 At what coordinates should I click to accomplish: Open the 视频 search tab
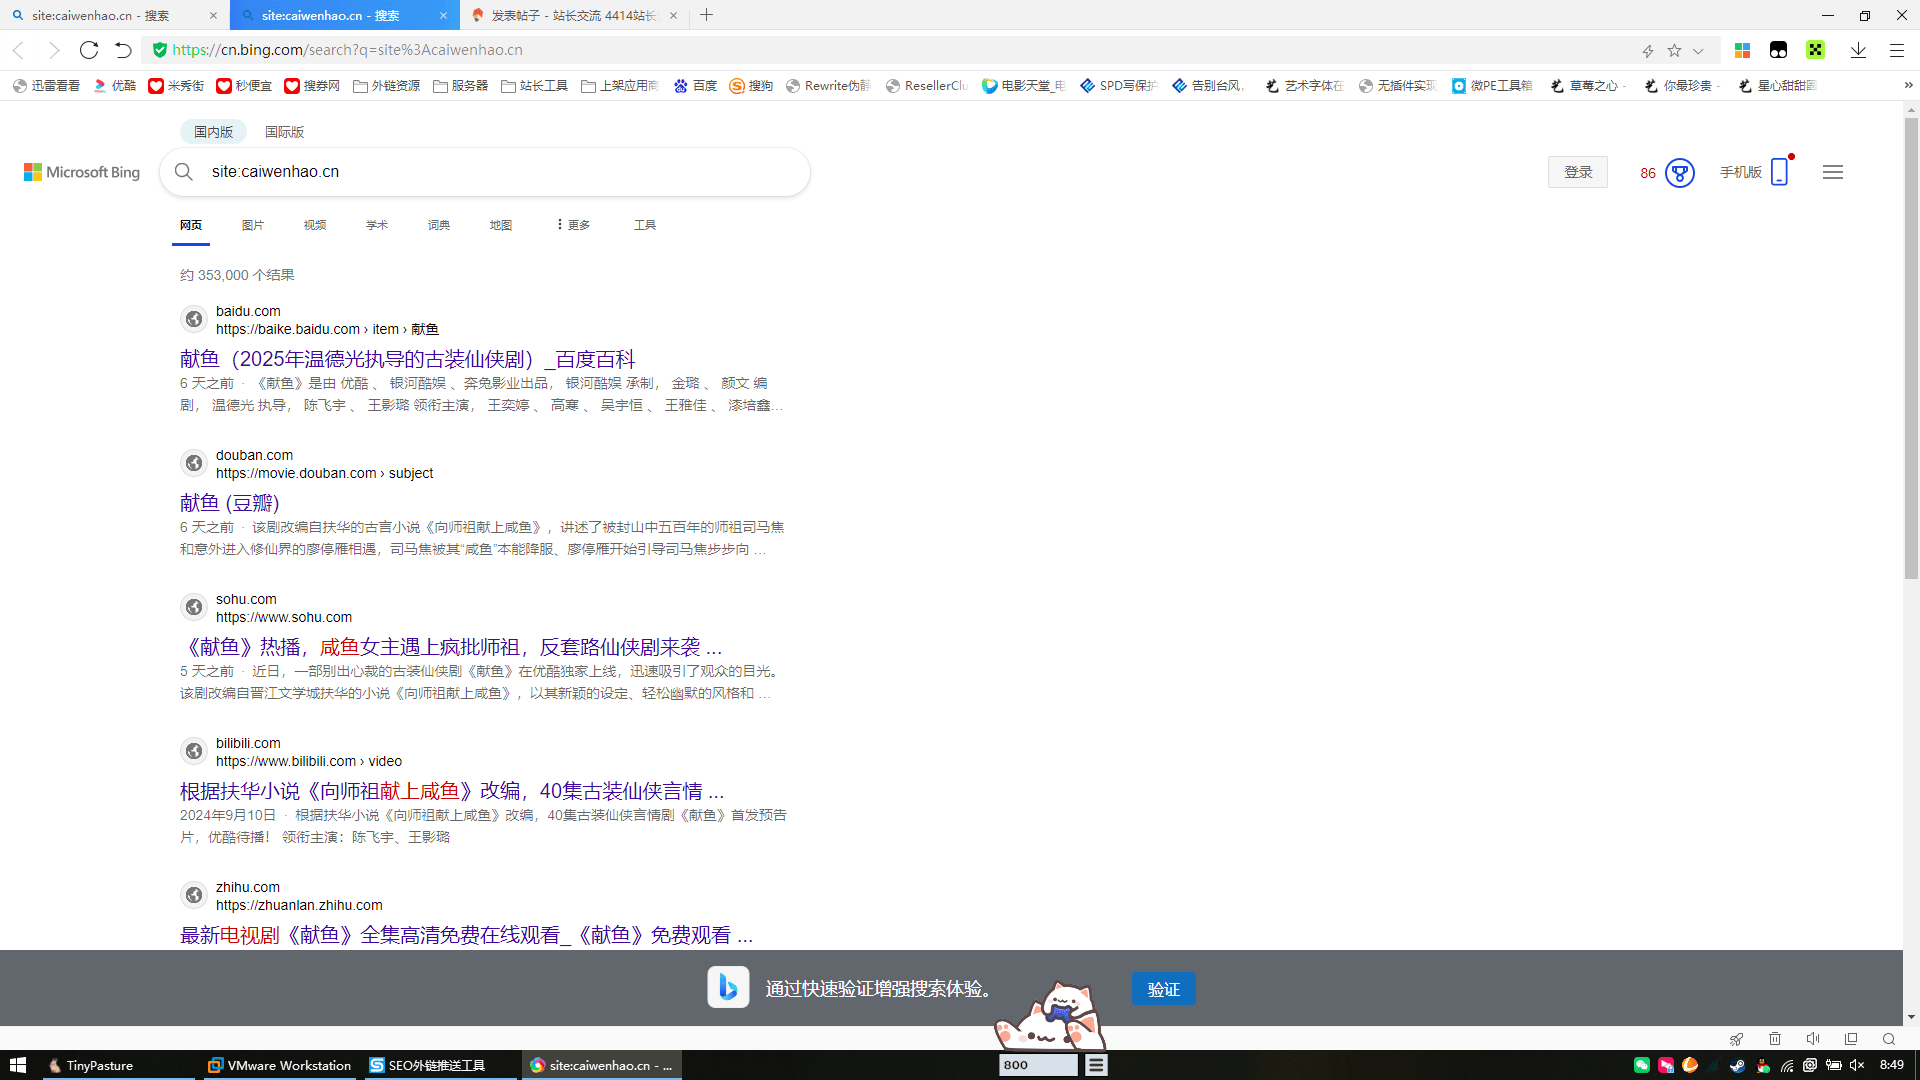point(315,225)
